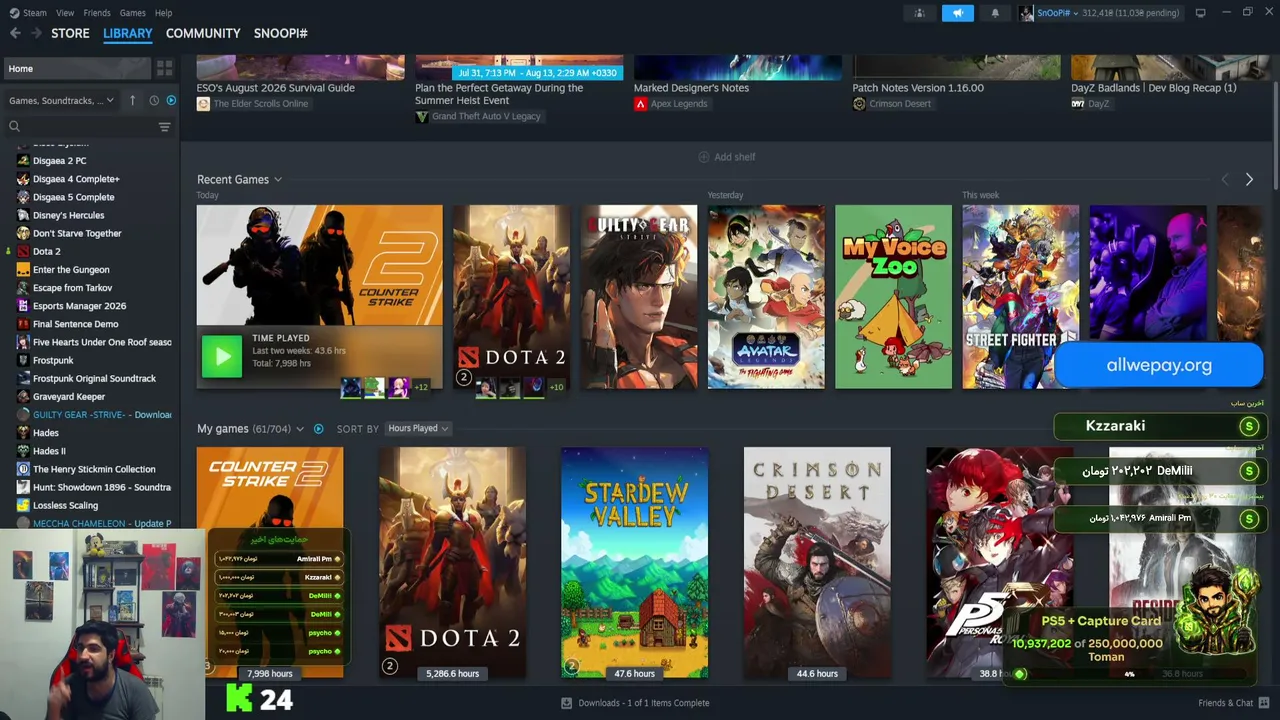1280x720 pixels.
Task: Open the SNOOPI# profile tab
Action: click(281, 33)
